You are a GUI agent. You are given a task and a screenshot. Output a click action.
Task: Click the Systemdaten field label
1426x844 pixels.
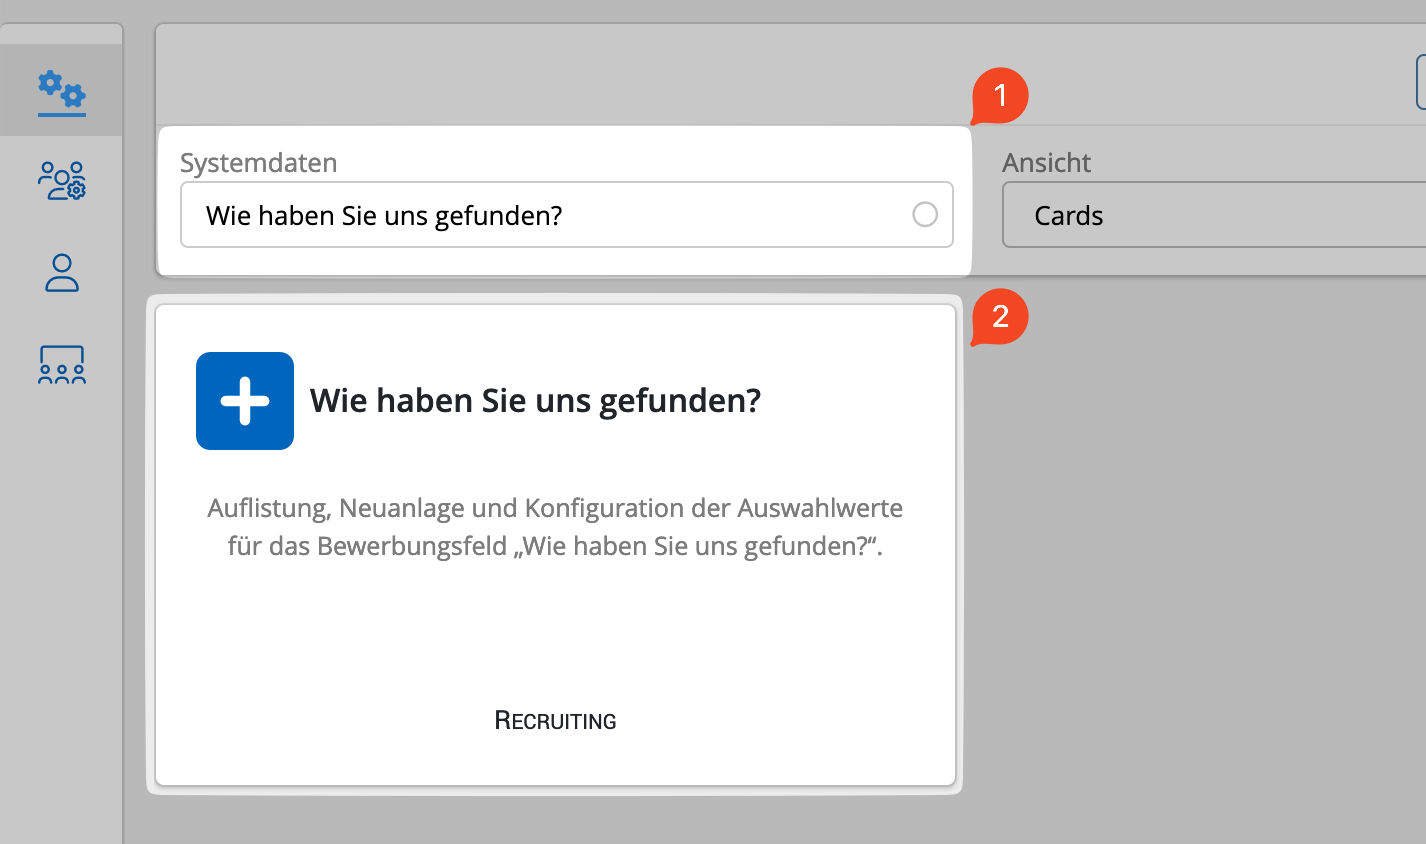tap(258, 163)
